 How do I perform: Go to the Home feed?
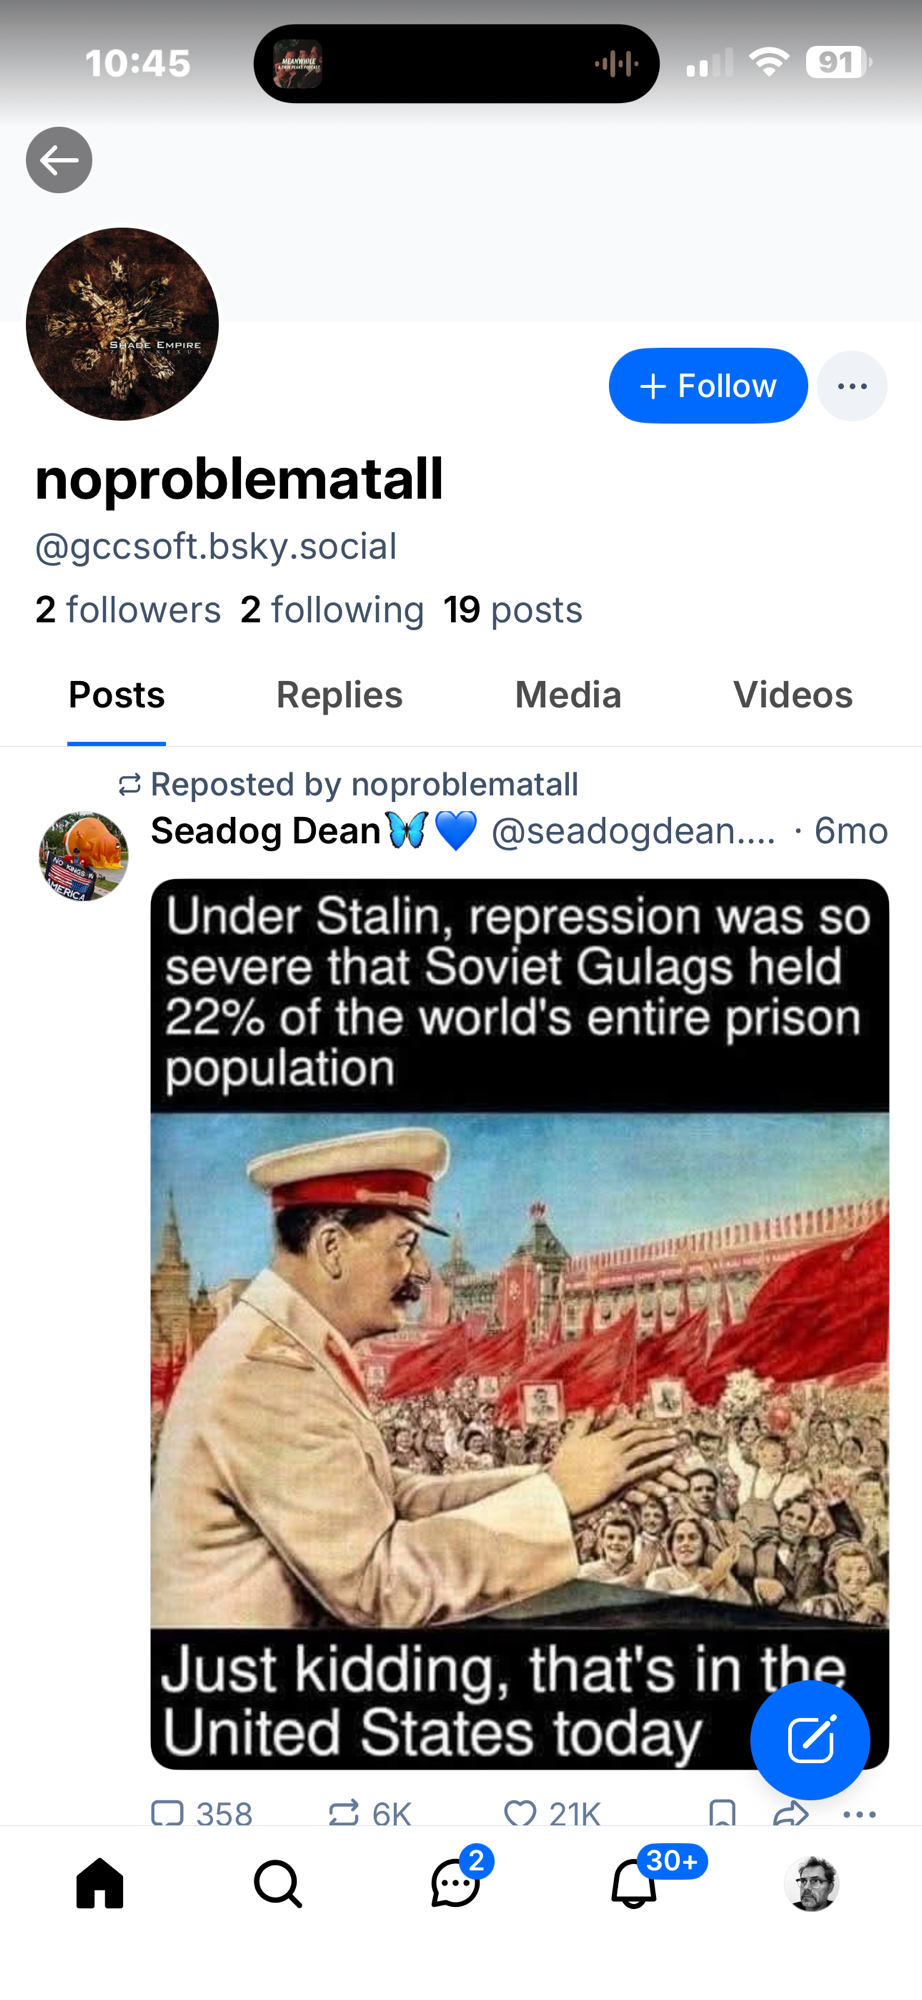[x=100, y=1884]
